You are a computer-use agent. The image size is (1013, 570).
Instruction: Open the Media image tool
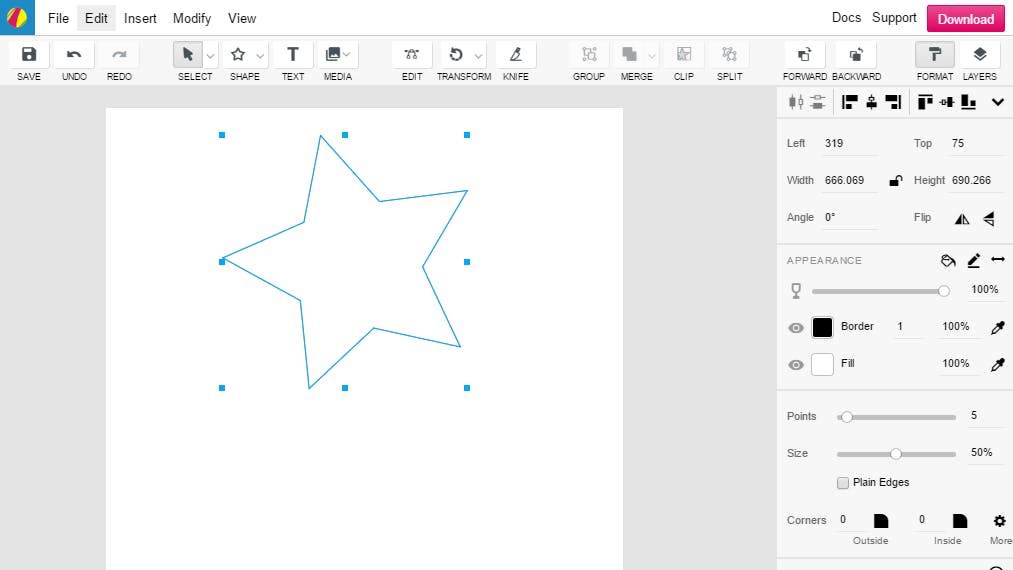[x=333, y=55]
